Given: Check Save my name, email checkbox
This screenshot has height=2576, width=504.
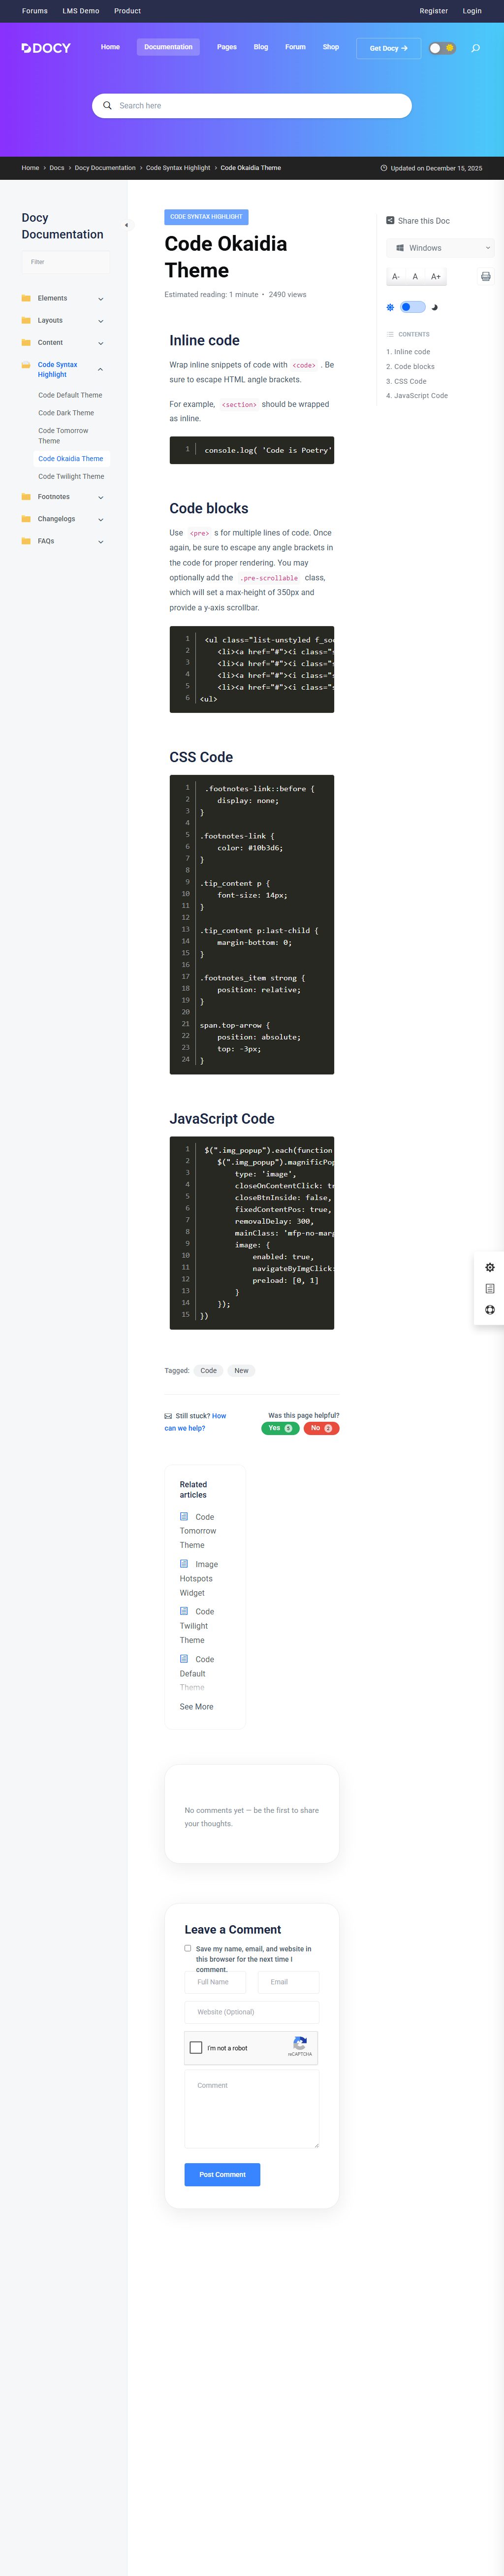Looking at the screenshot, I should [x=188, y=1948].
